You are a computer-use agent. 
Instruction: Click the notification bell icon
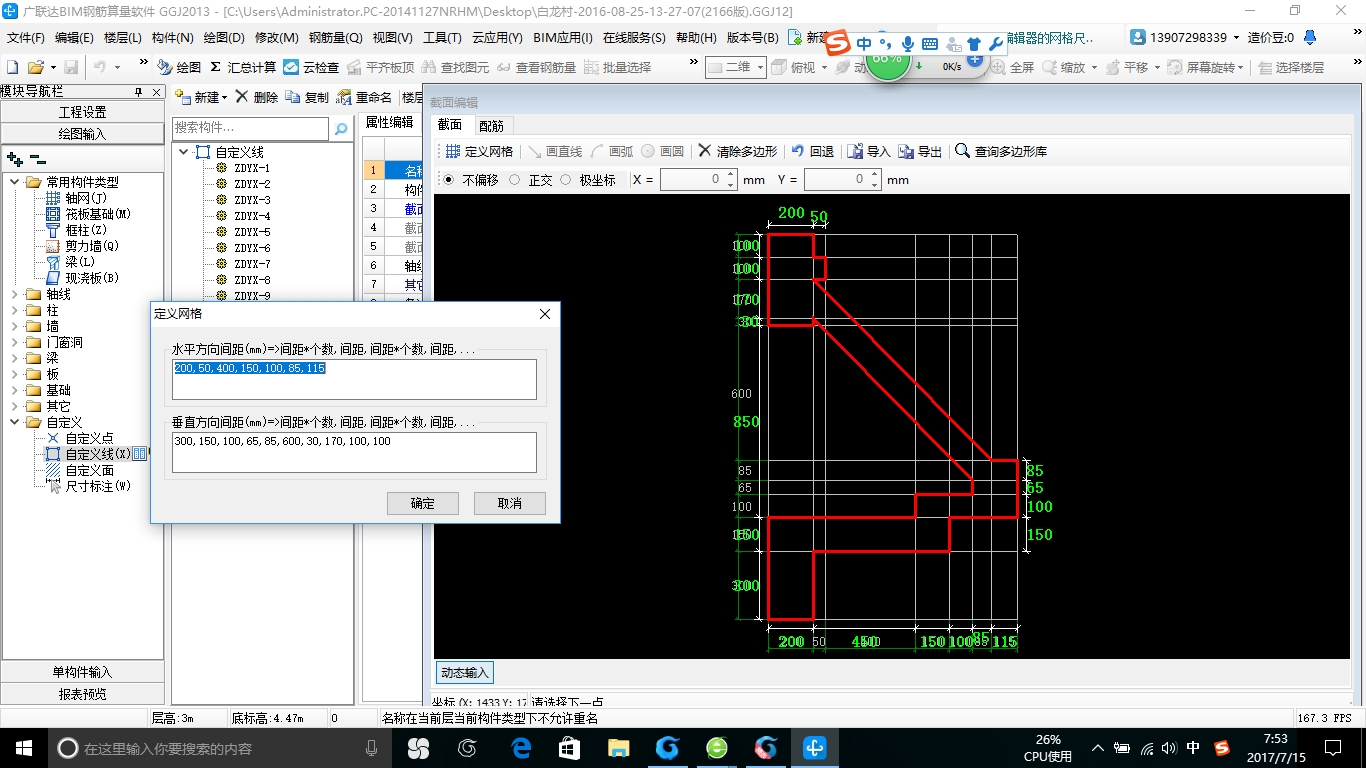pos(1310,37)
